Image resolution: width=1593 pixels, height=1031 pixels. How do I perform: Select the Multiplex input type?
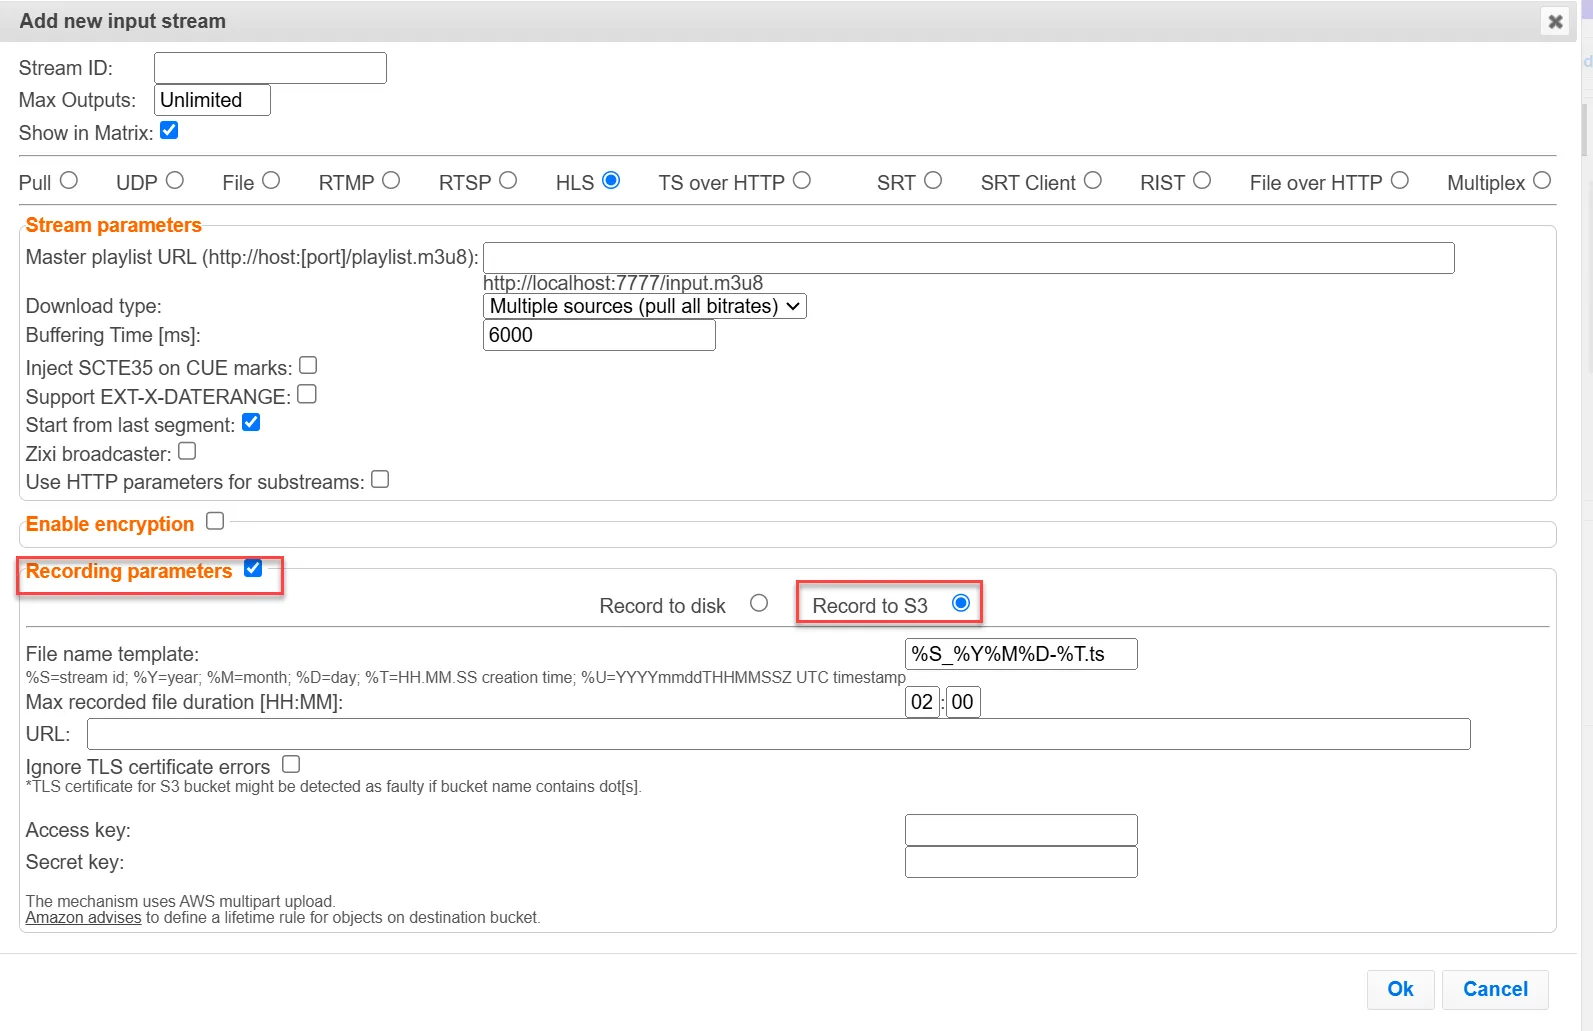click(1542, 180)
